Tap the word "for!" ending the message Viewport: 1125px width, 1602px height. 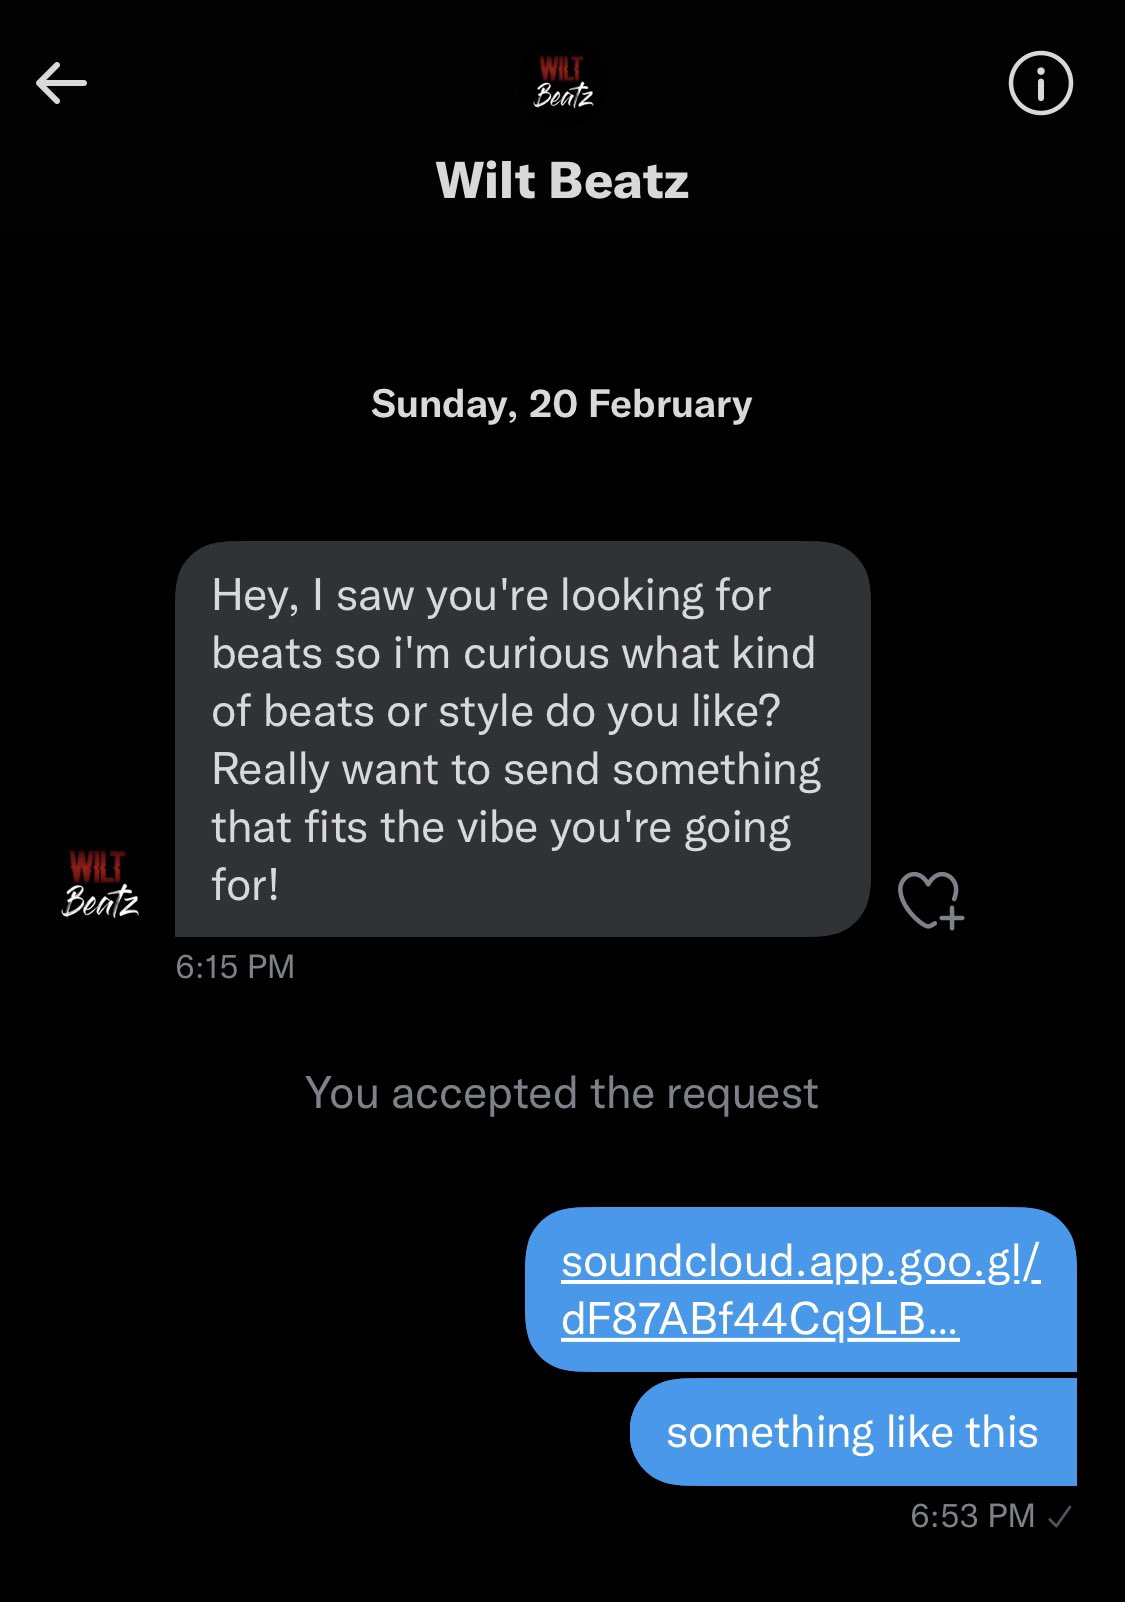click(245, 885)
